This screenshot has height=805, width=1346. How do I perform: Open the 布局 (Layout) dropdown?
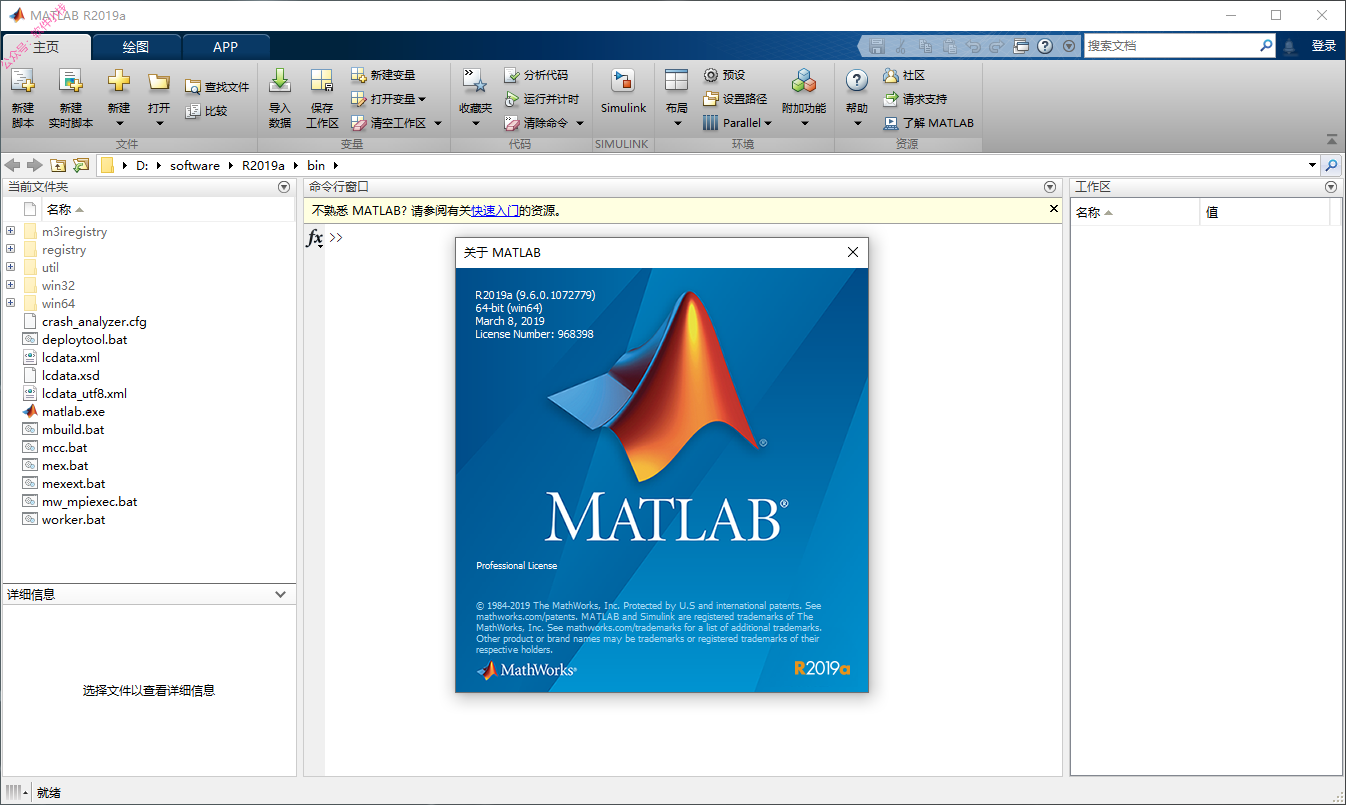[677, 123]
